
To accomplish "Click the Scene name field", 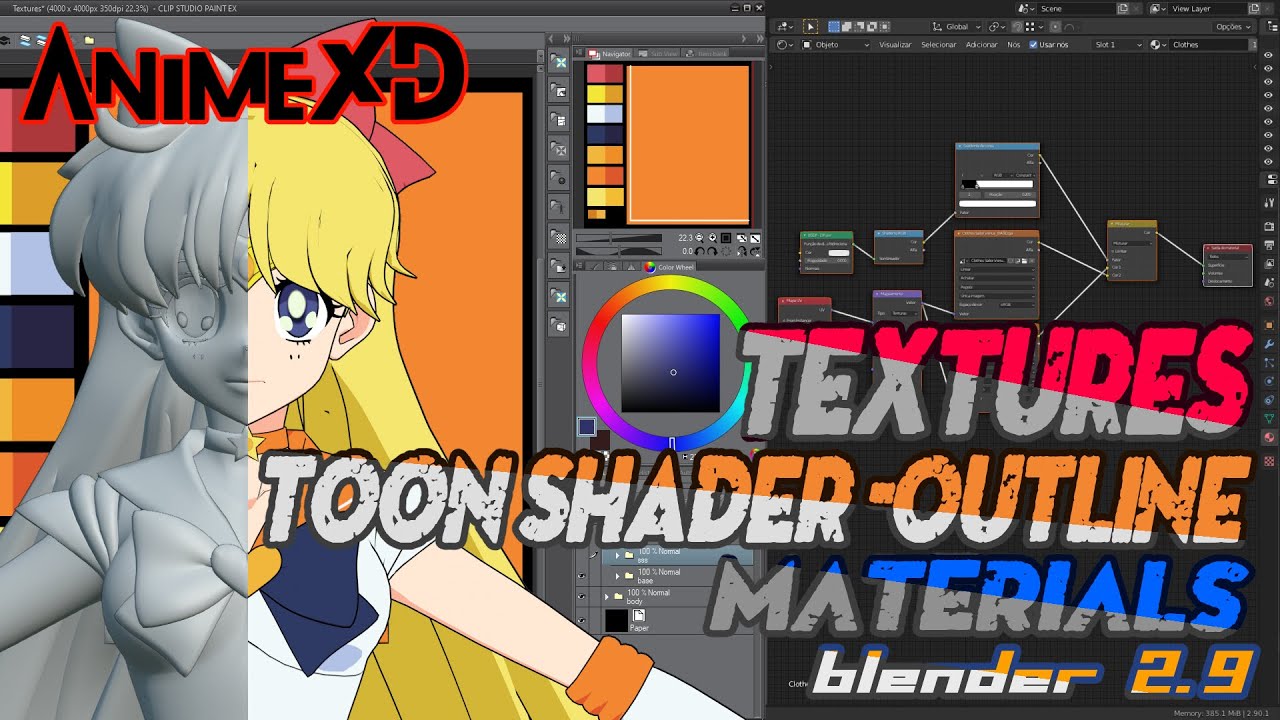I will click(x=1076, y=9).
